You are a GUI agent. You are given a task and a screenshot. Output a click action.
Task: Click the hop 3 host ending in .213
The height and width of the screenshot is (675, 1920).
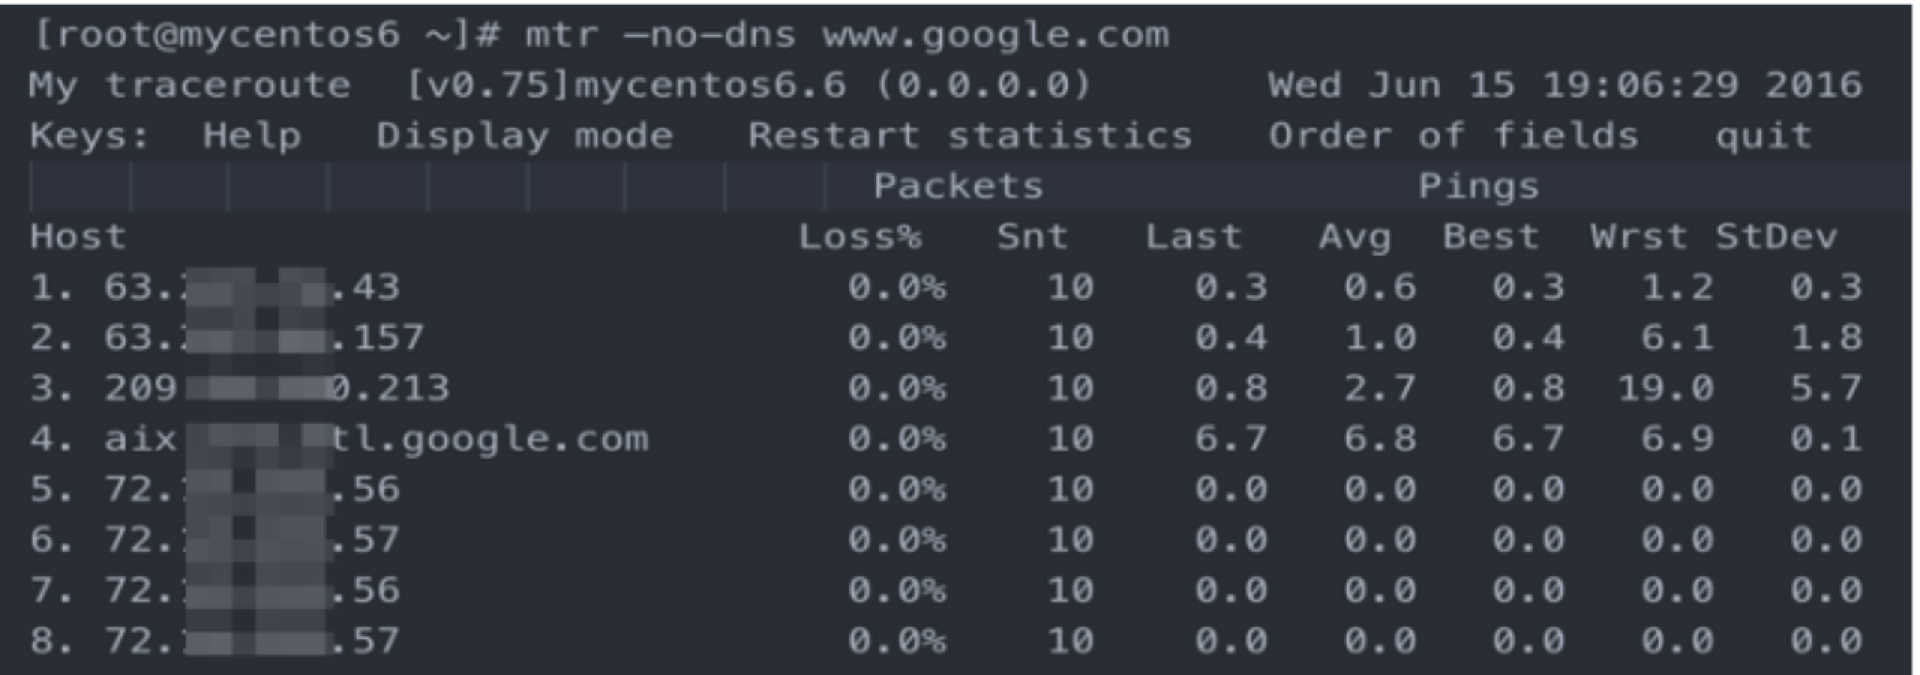276,388
